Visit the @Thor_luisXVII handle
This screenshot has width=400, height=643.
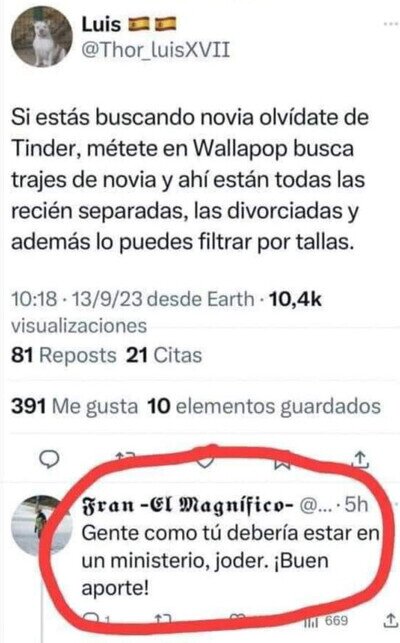click(x=156, y=50)
